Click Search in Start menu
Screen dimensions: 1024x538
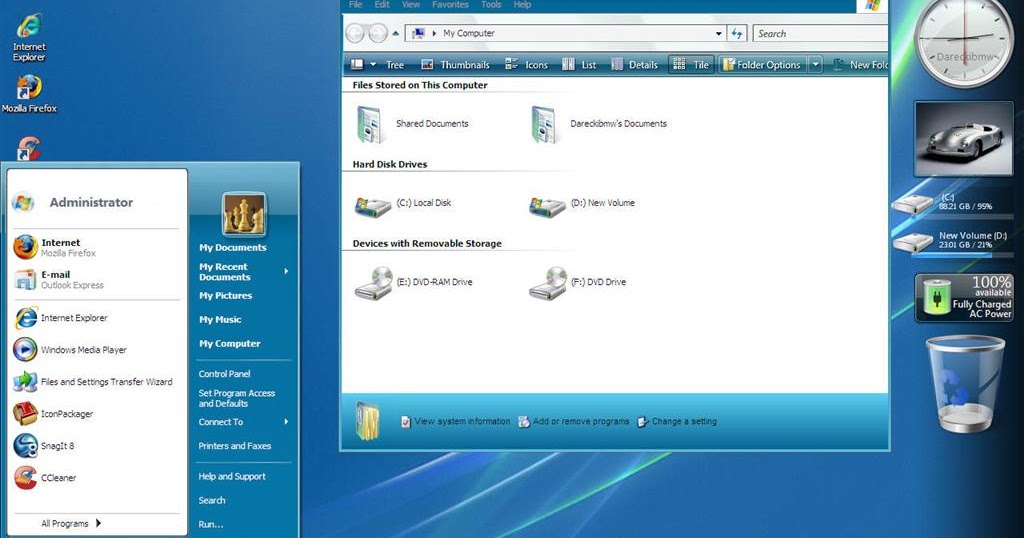[x=212, y=501]
